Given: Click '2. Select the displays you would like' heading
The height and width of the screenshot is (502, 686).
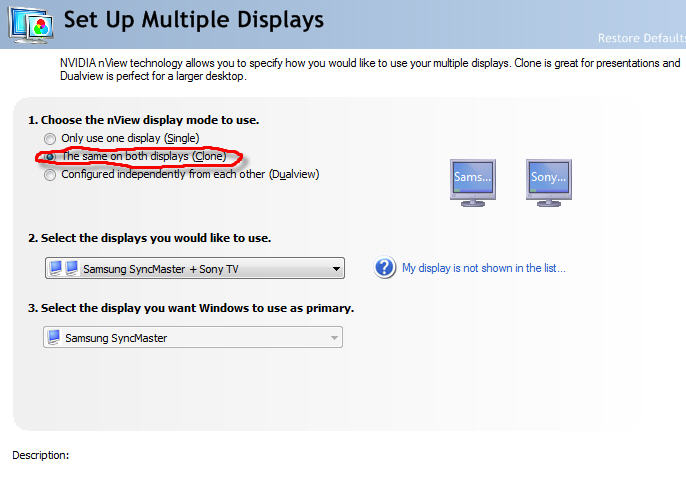Looking at the screenshot, I should click(x=150, y=238).
